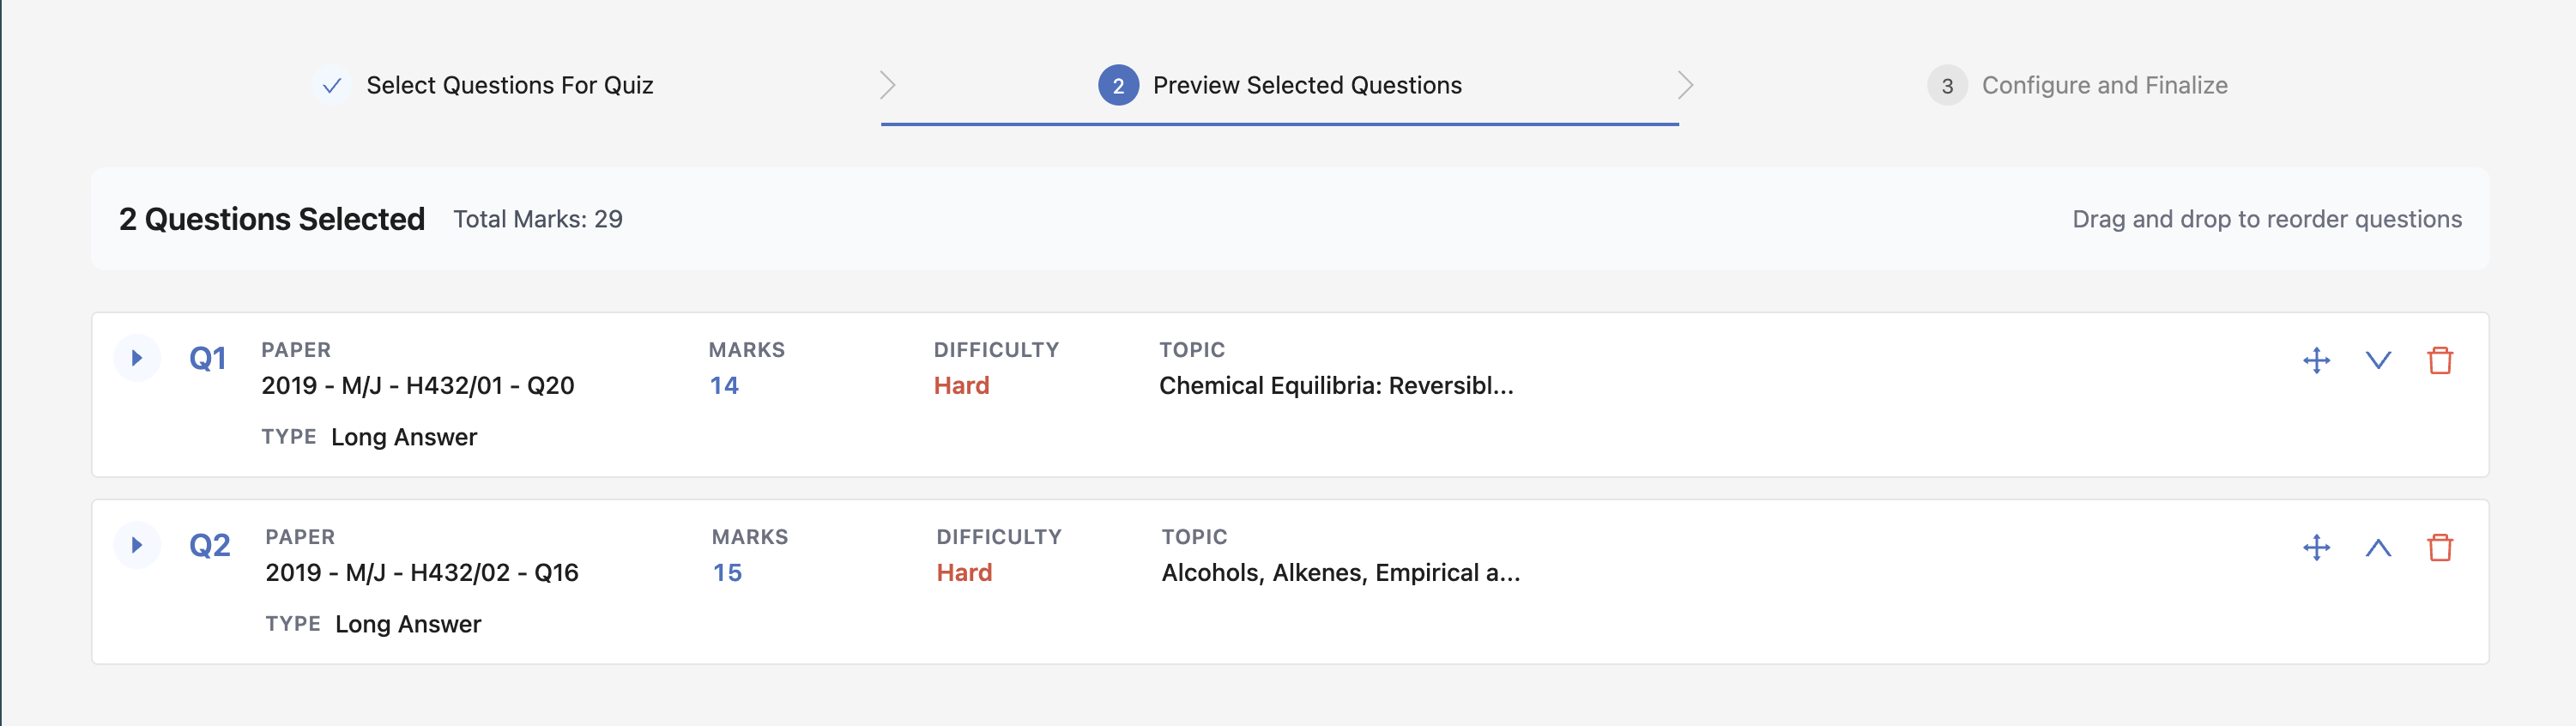Click the blue progress bar under step 2
This screenshot has width=2576, height=726.
point(1280,124)
